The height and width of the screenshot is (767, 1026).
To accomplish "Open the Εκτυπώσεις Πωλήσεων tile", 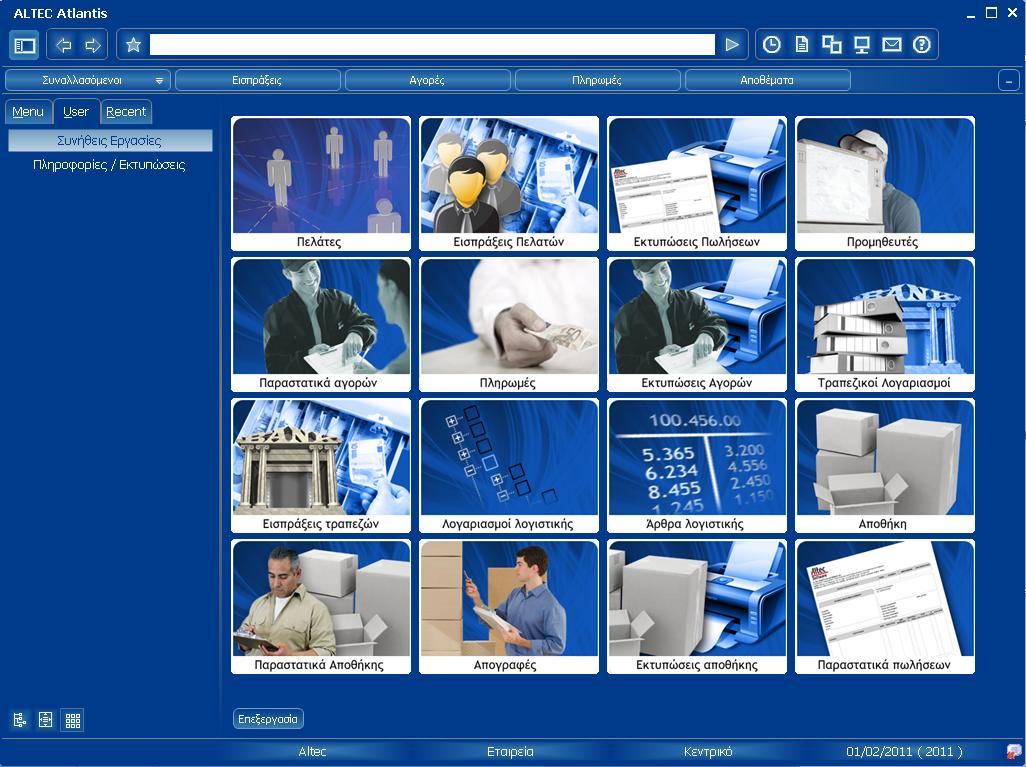I will [697, 184].
